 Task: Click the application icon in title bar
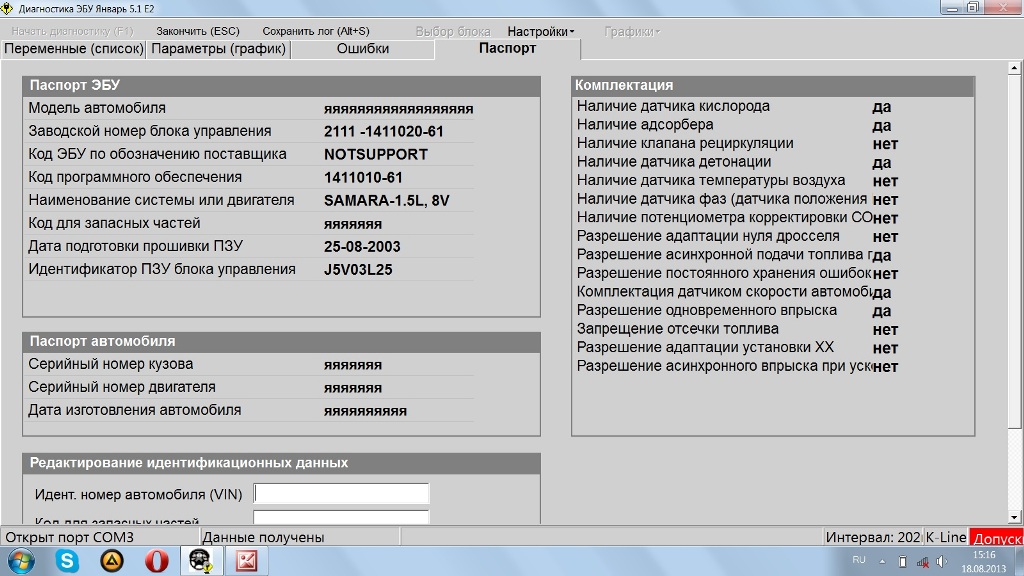(9, 8)
